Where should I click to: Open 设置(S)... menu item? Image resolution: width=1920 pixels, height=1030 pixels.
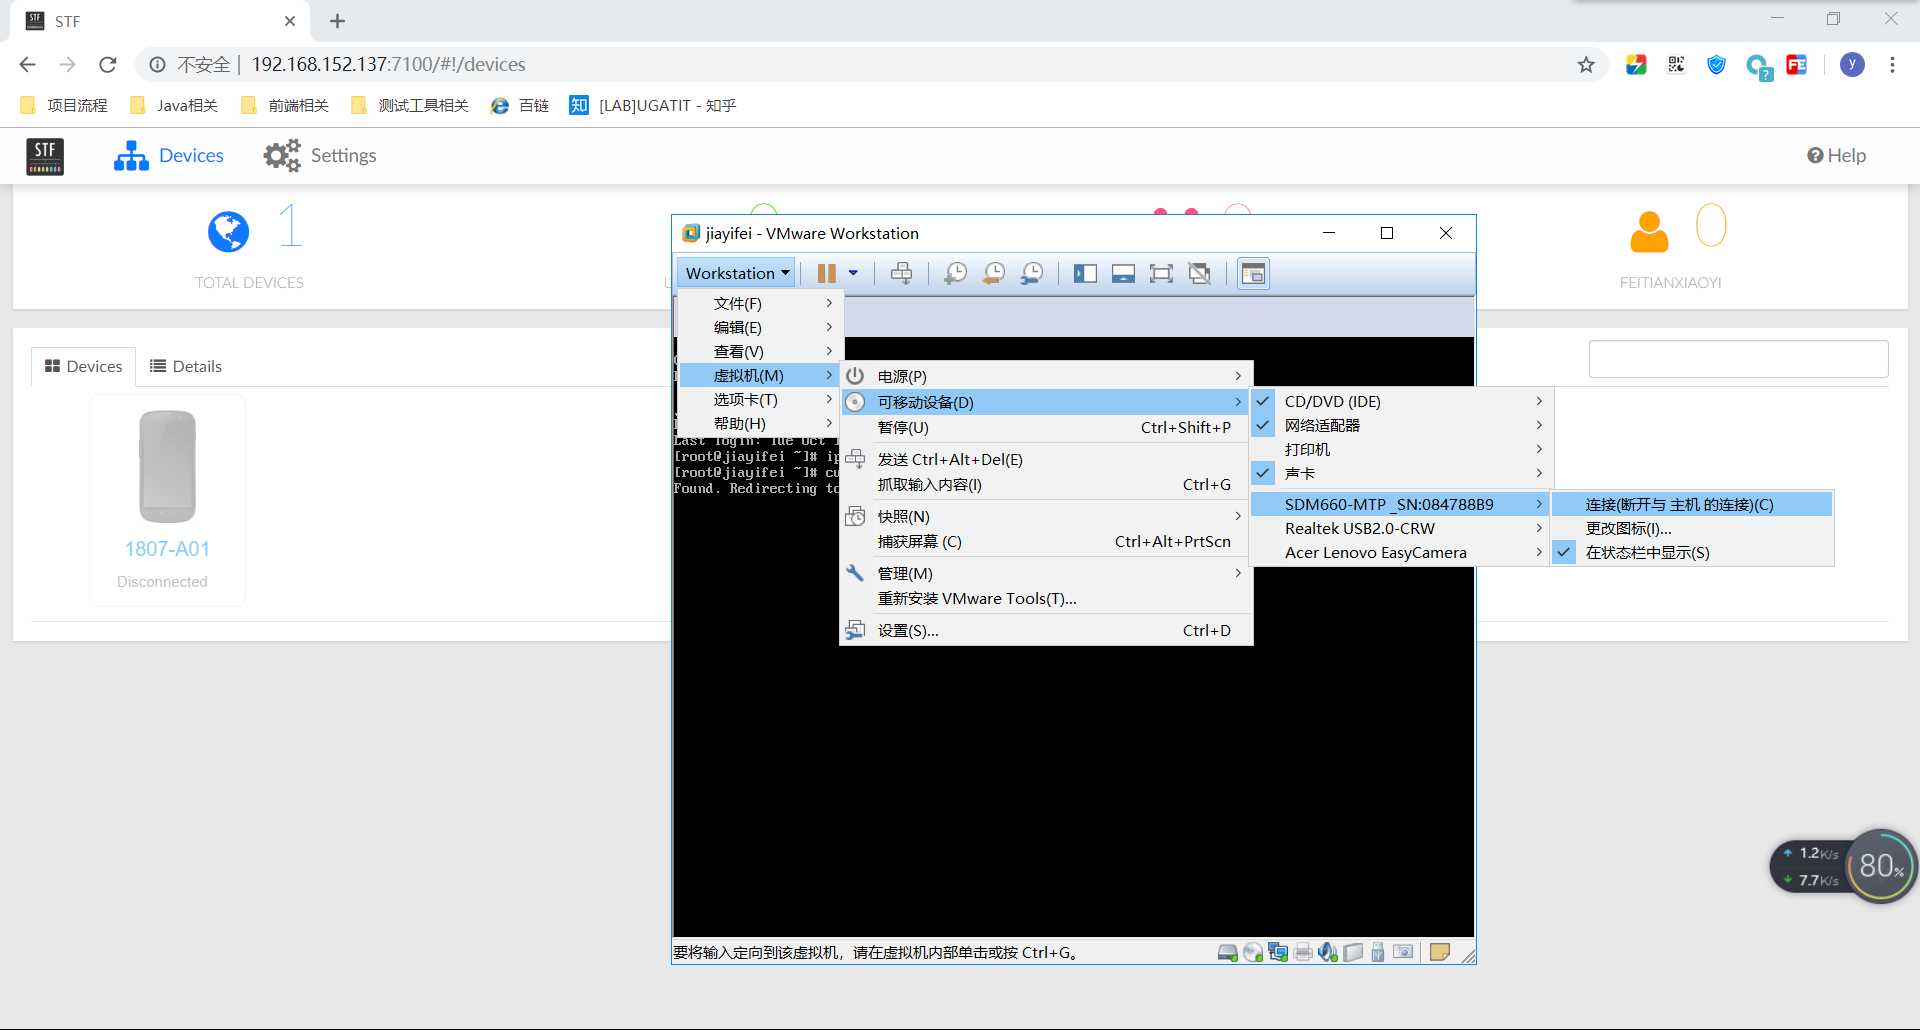tap(1046, 630)
